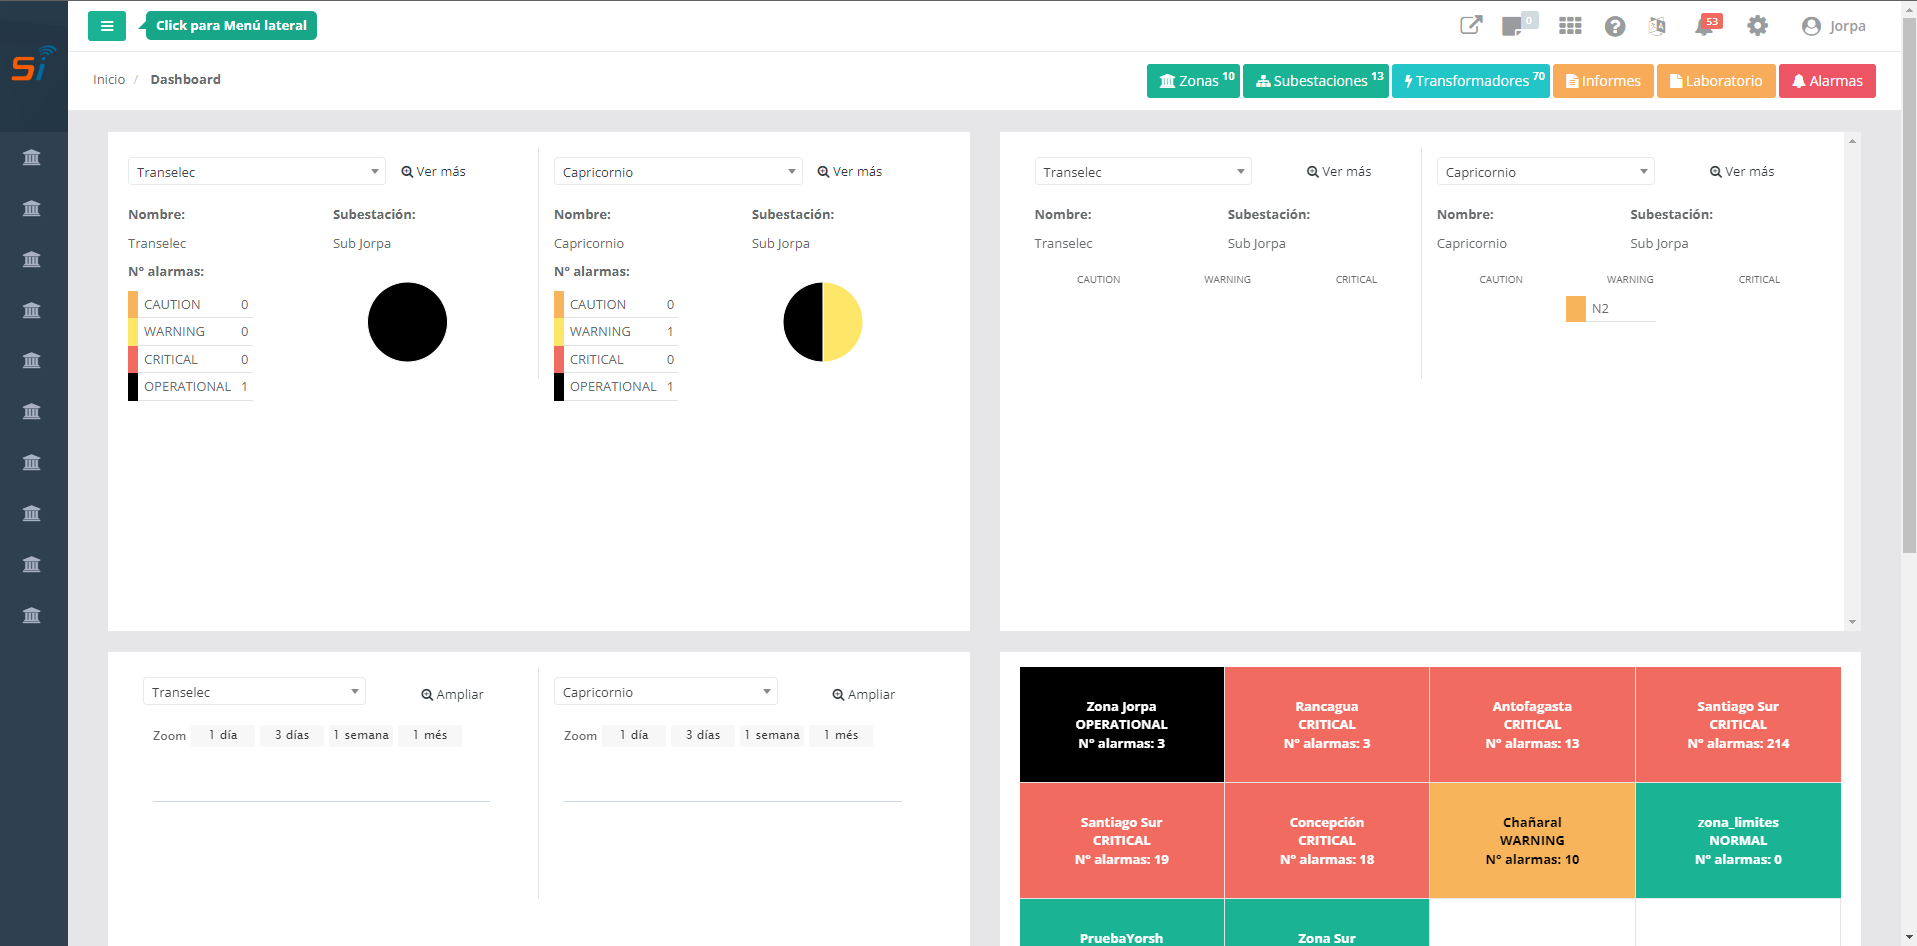The width and height of the screenshot is (1917, 946).
Task: Open notifications bell with 53 badge
Action: [1706, 25]
